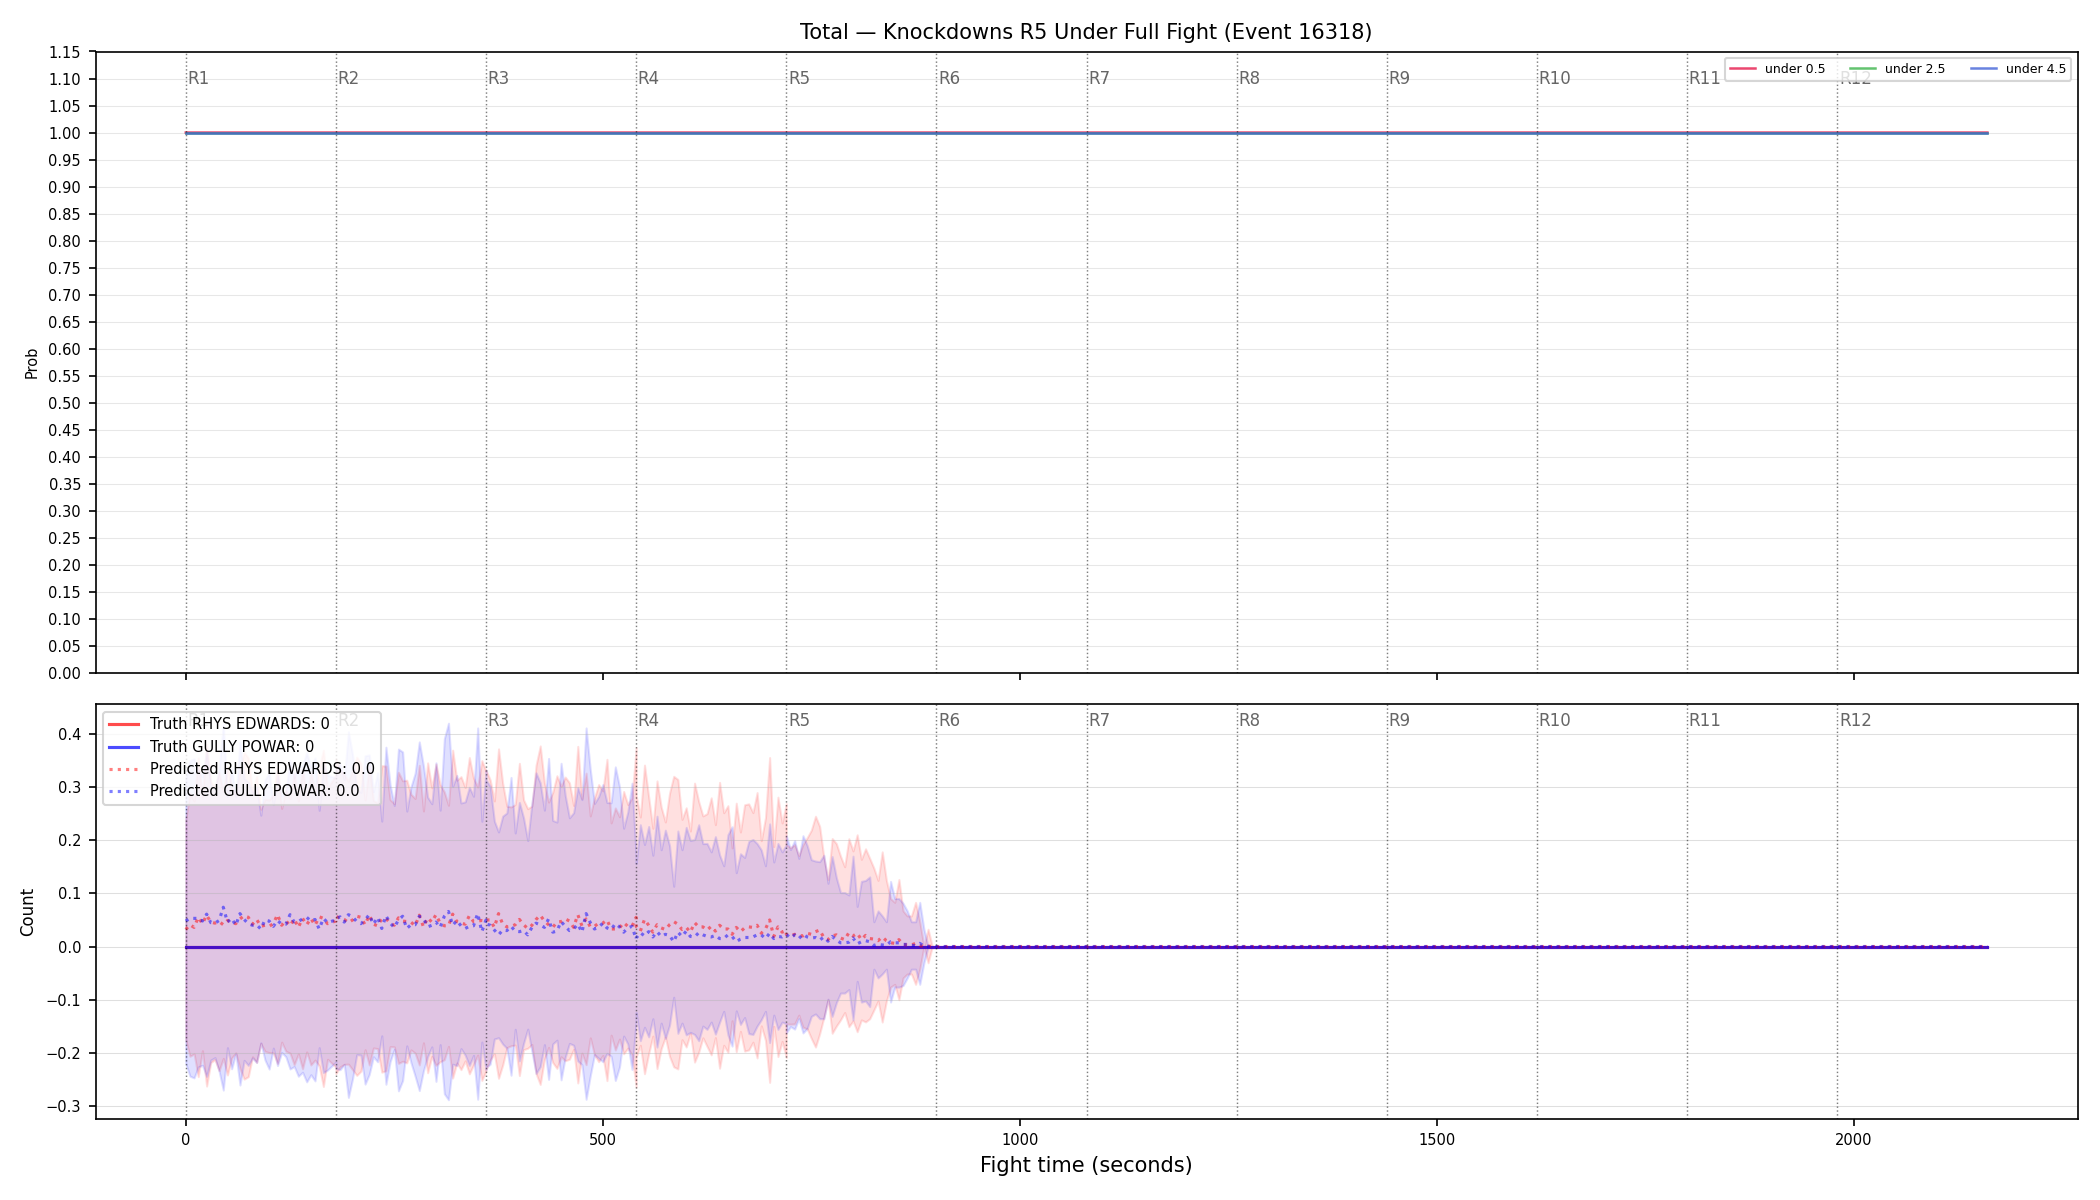Viewport: 2100px width, 1200px height.
Task: Select the 'under 4.5' legend label
Action: point(2036,69)
